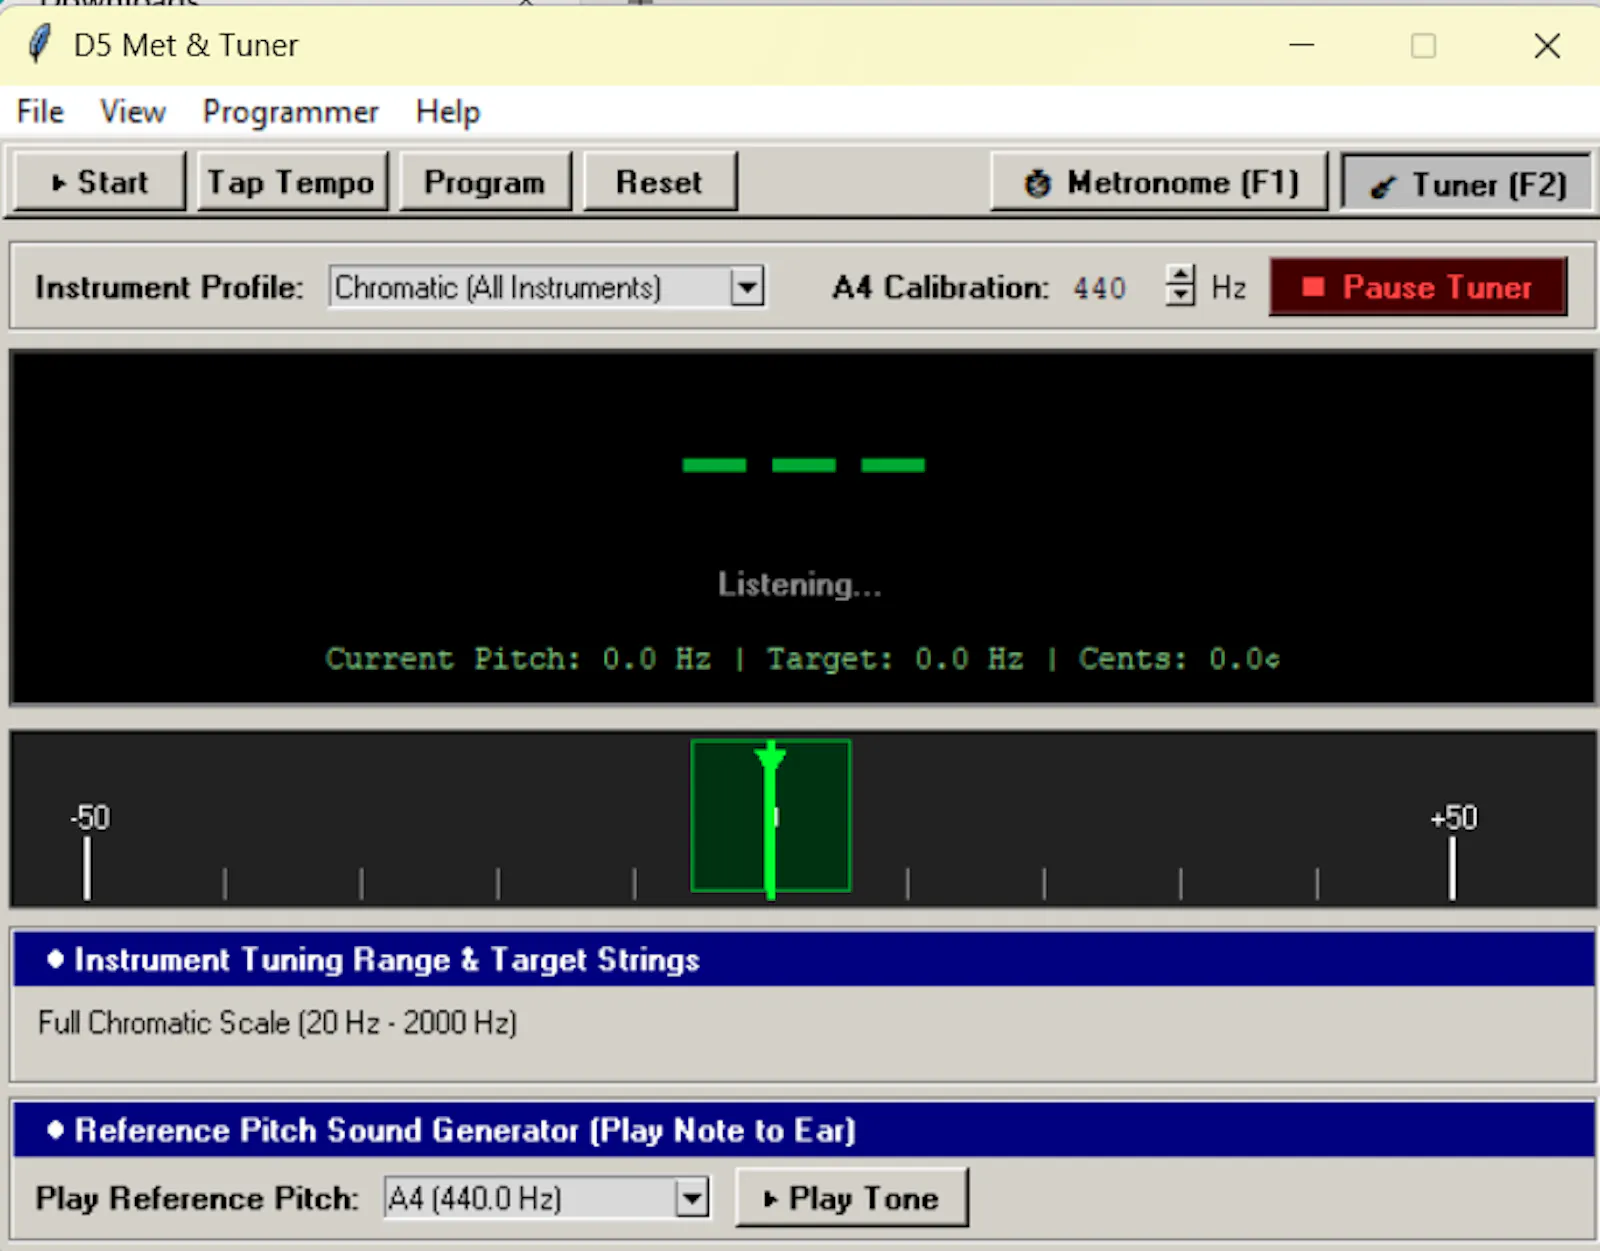Image resolution: width=1600 pixels, height=1251 pixels.
Task: Click the Reference Pitch Sound Generator header
Action: (x=804, y=1129)
